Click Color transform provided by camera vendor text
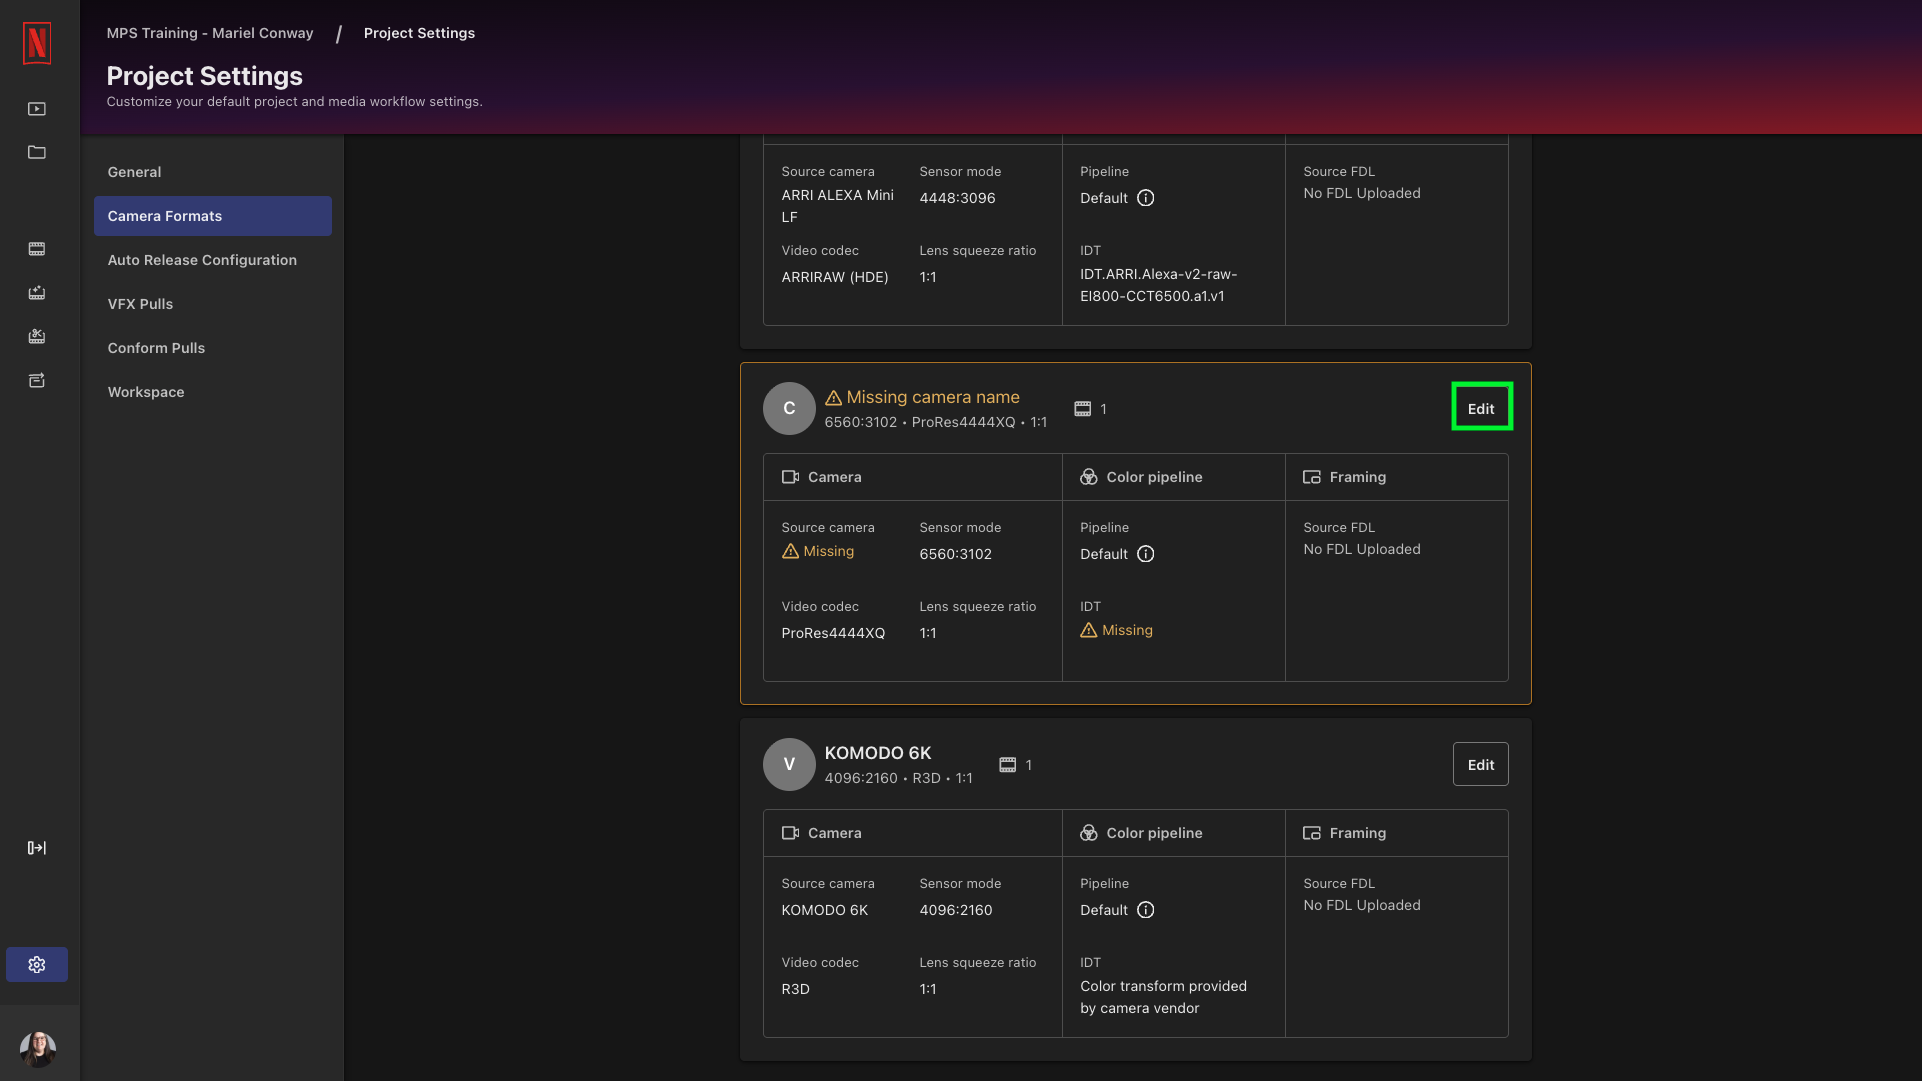The image size is (1922, 1081). click(1163, 997)
